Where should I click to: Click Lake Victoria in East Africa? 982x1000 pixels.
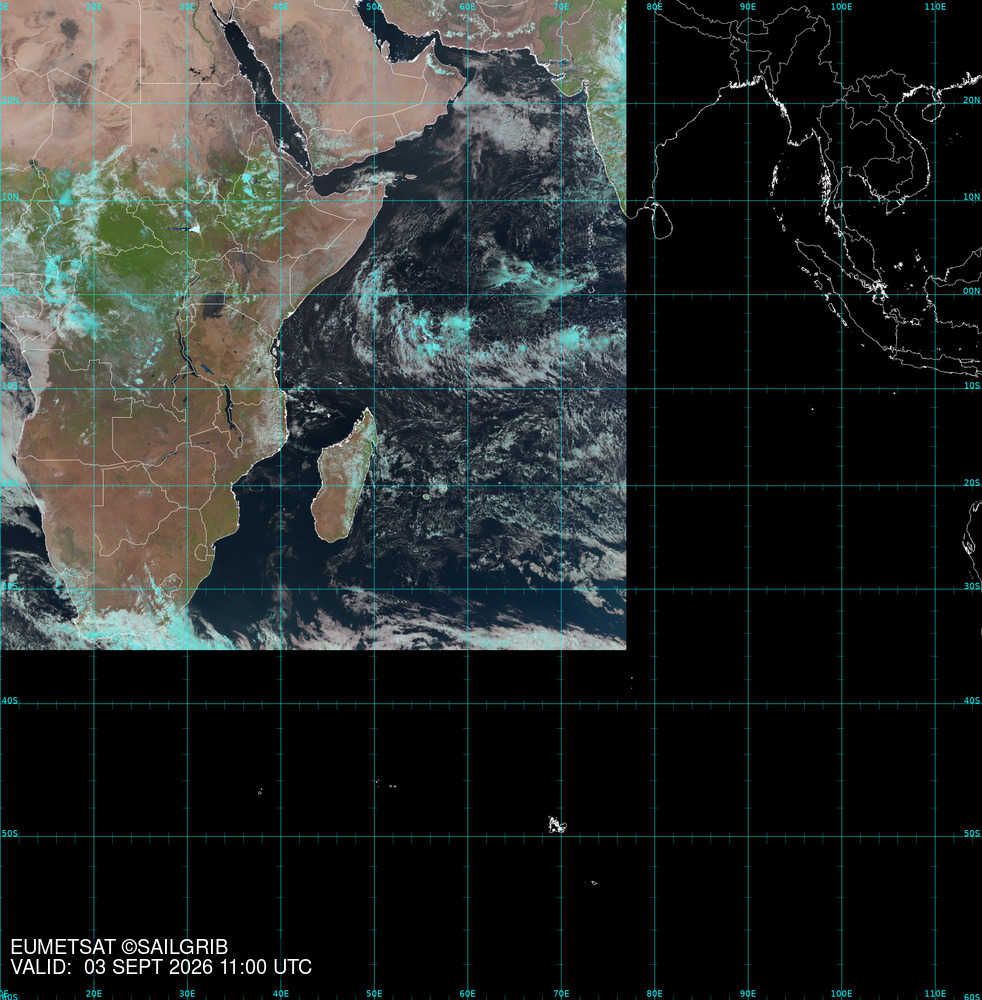click(x=214, y=305)
